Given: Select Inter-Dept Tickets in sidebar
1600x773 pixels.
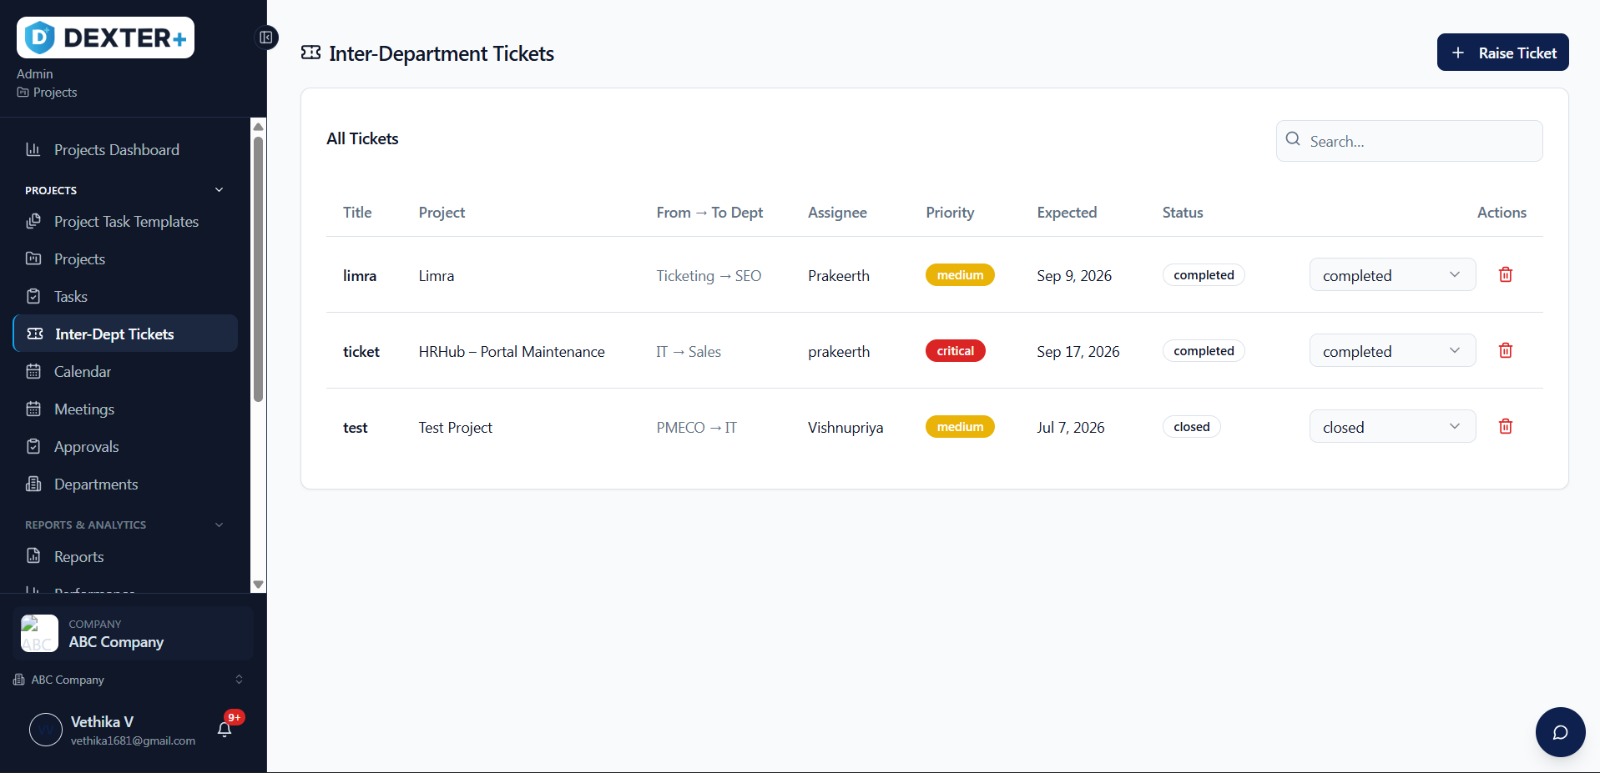Looking at the screenshot, I should click(x=125, y=334).
